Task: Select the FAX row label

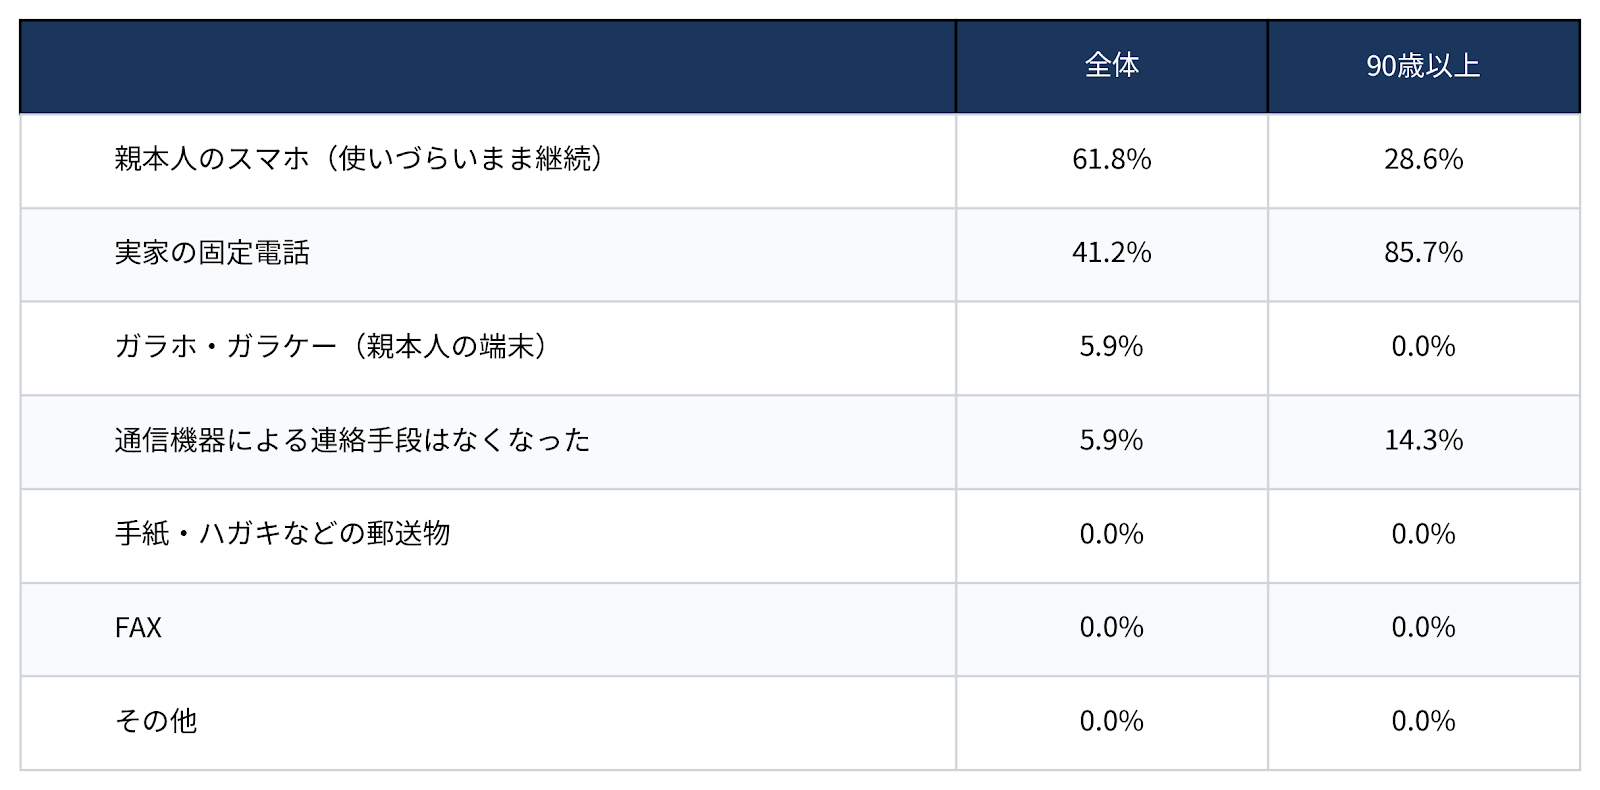Action: (x=138, y=627)
